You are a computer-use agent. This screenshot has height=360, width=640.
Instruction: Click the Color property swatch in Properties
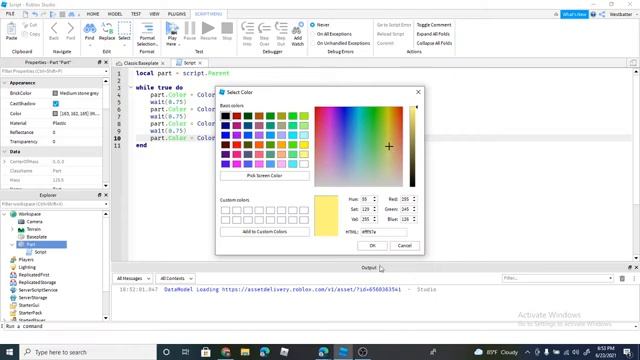(x=55, y=113)
